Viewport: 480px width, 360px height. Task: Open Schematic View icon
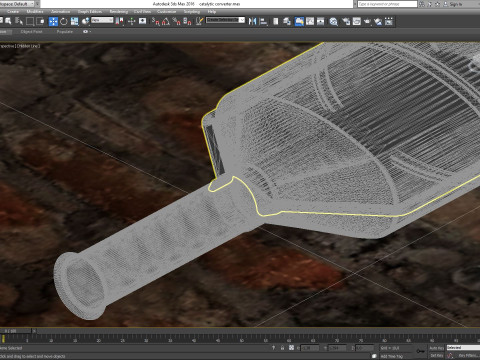click(321, 22)
